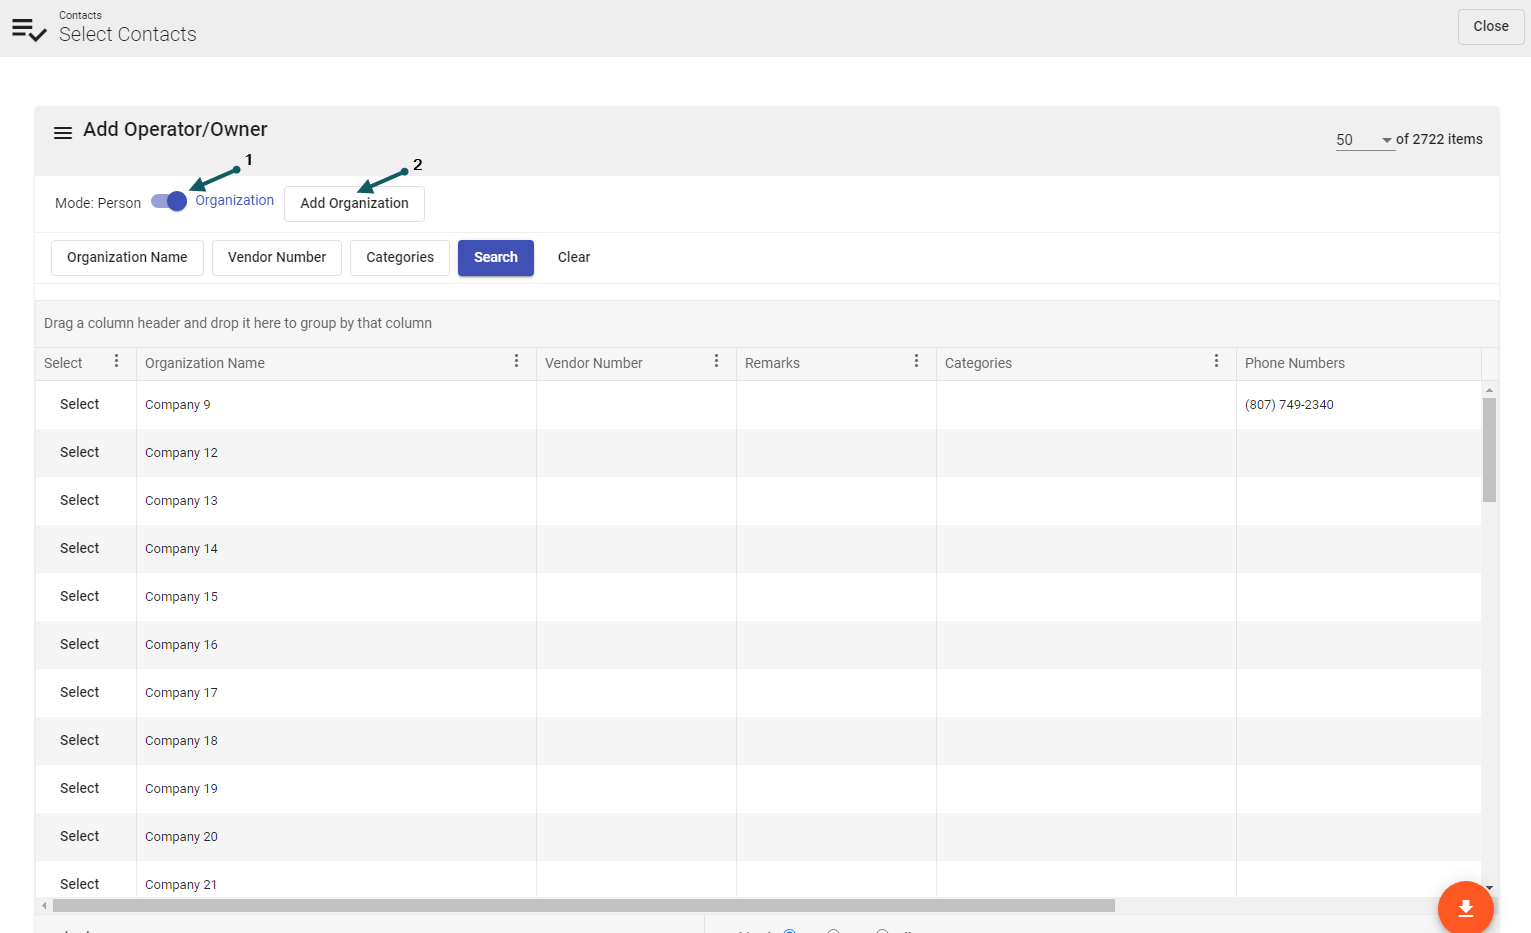Click the horizontal scrollbar under the grid

pyautogui.click(x=583, y=905)
